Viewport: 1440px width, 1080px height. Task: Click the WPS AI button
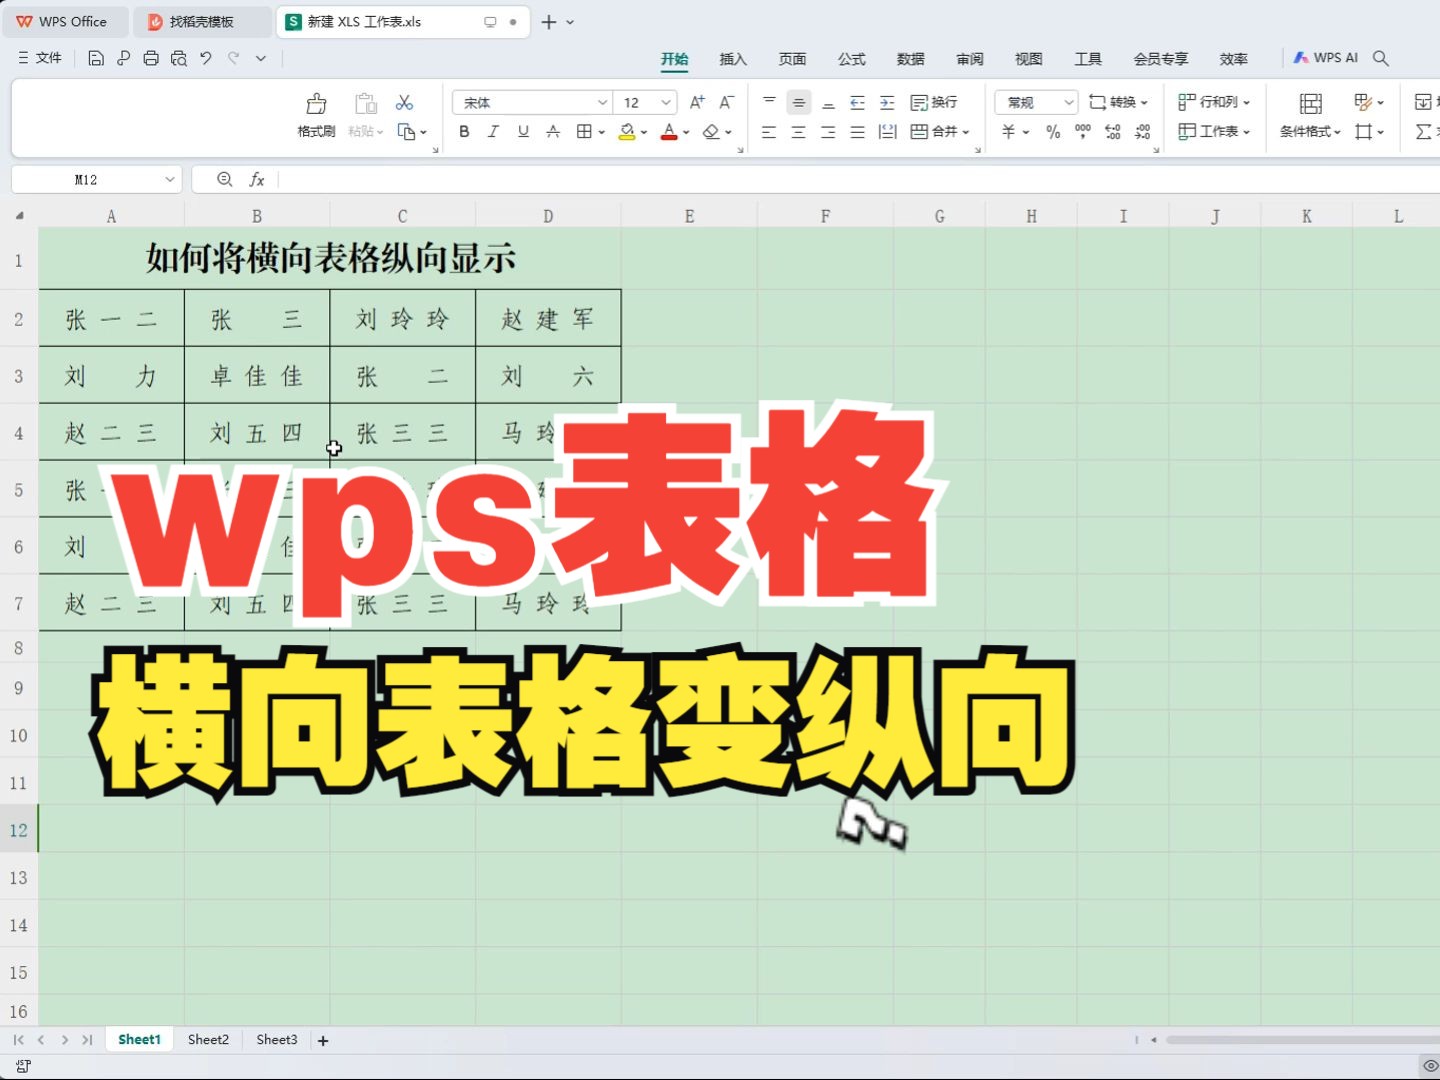[1327, 57]
